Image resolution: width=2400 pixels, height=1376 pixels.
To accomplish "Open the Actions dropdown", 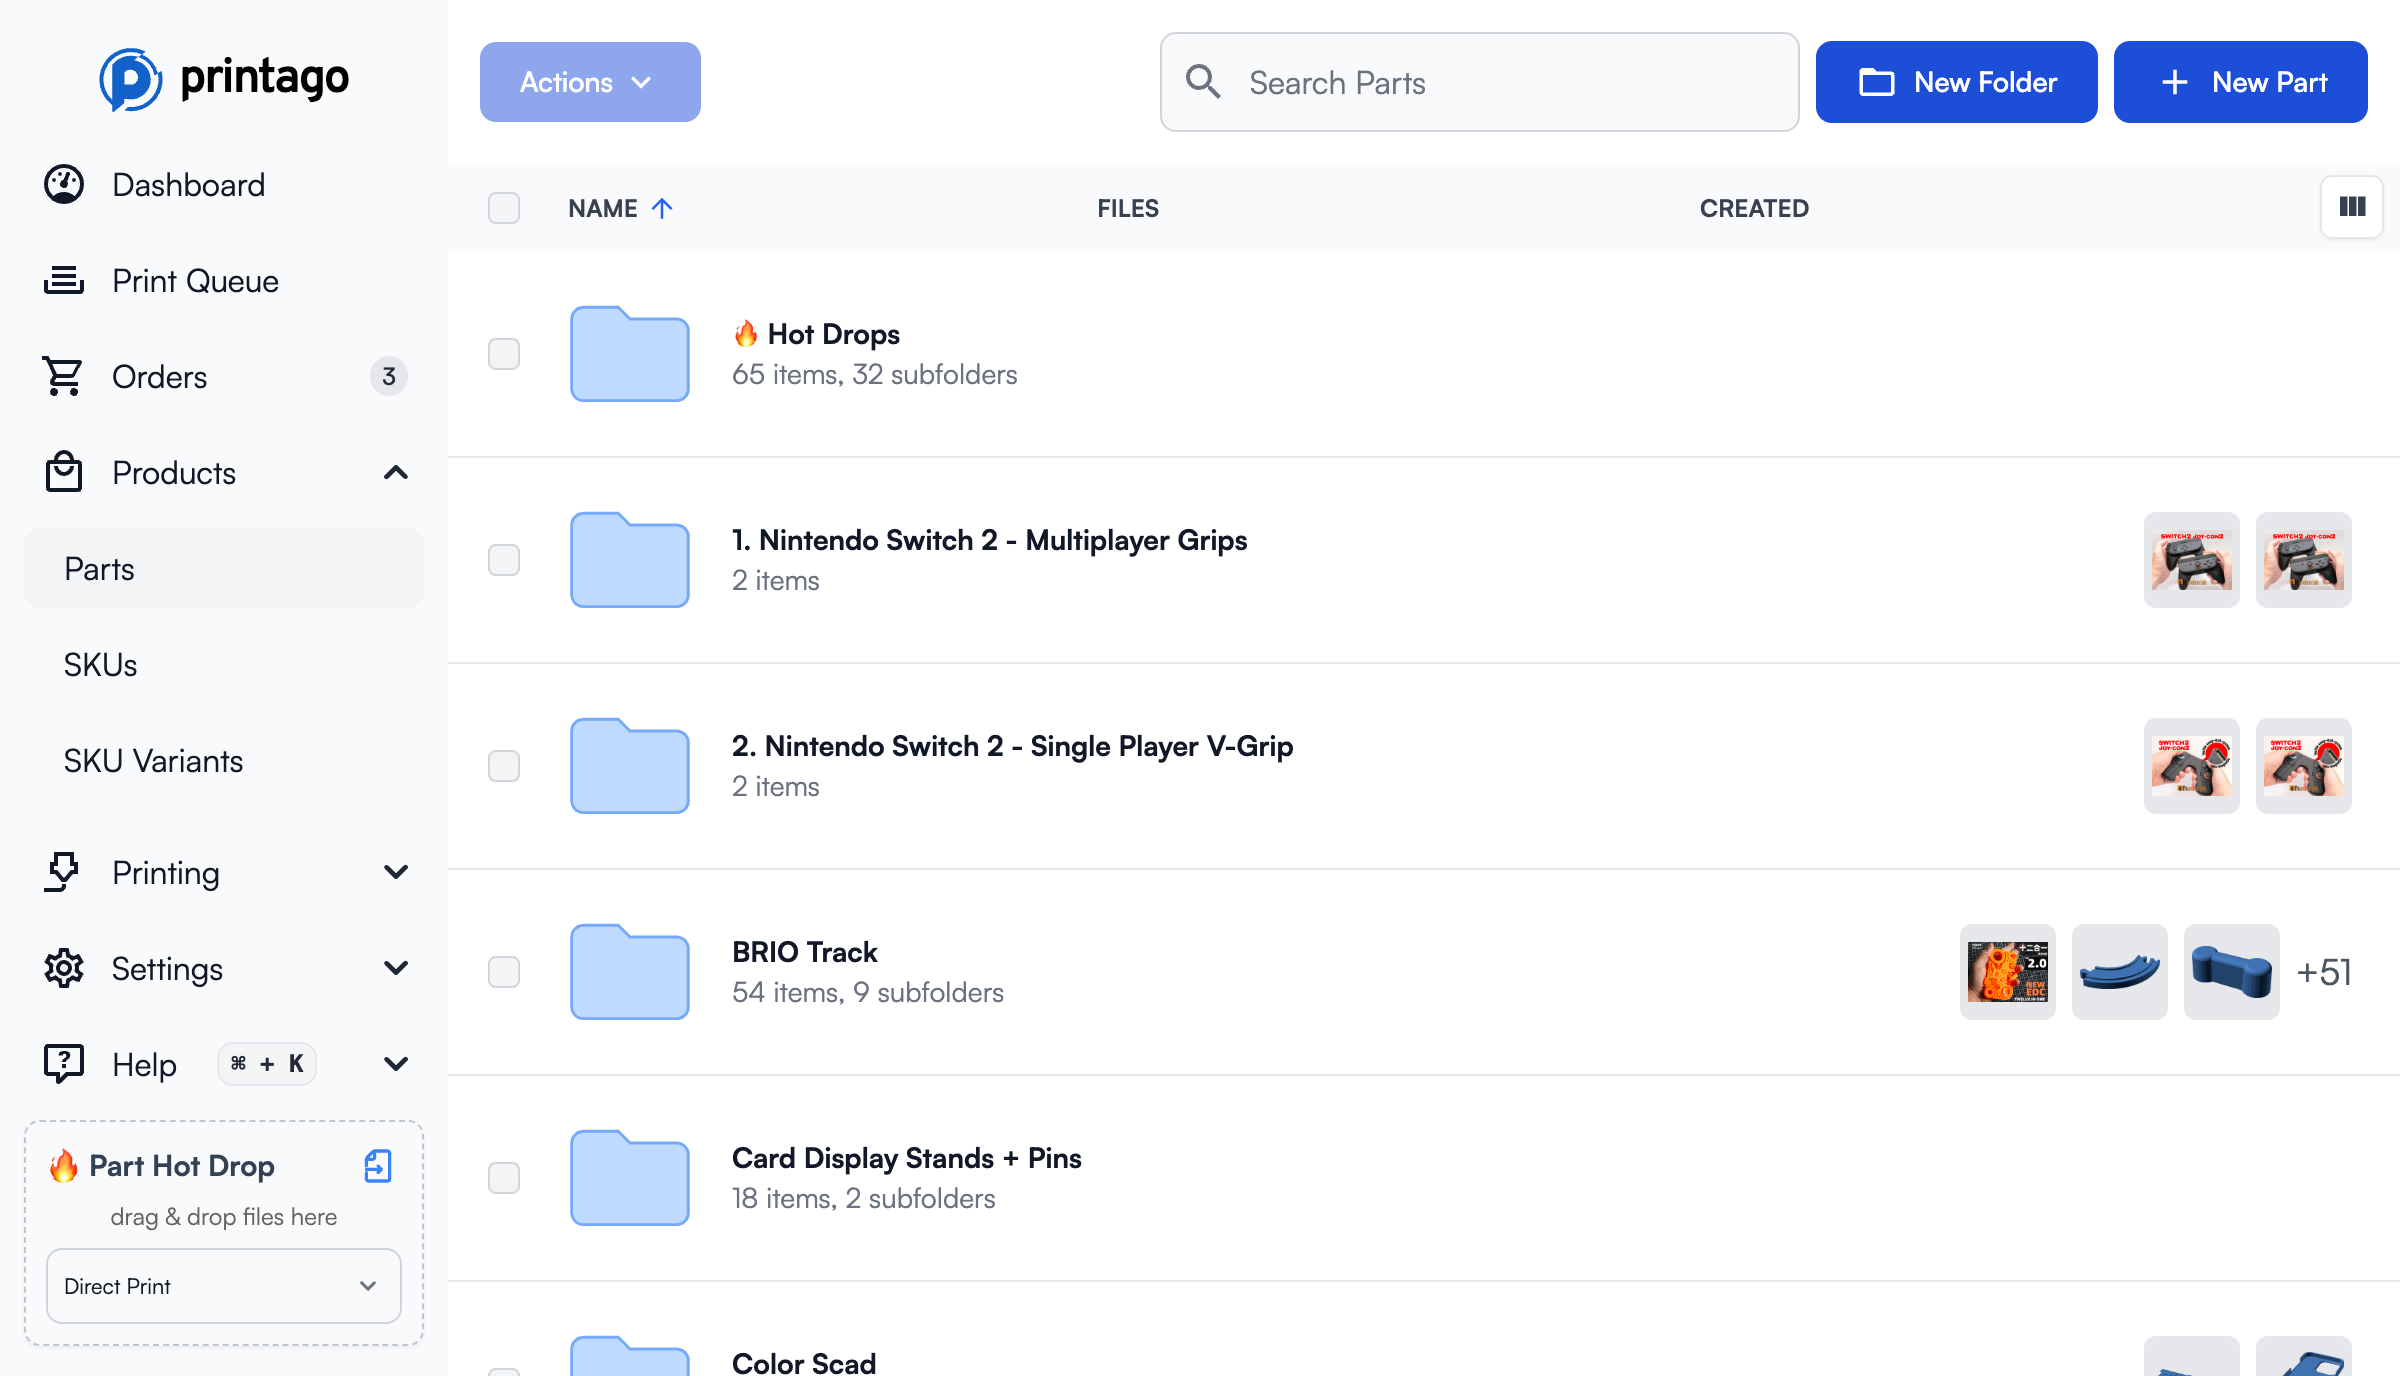I will click(x=590, y=82).
